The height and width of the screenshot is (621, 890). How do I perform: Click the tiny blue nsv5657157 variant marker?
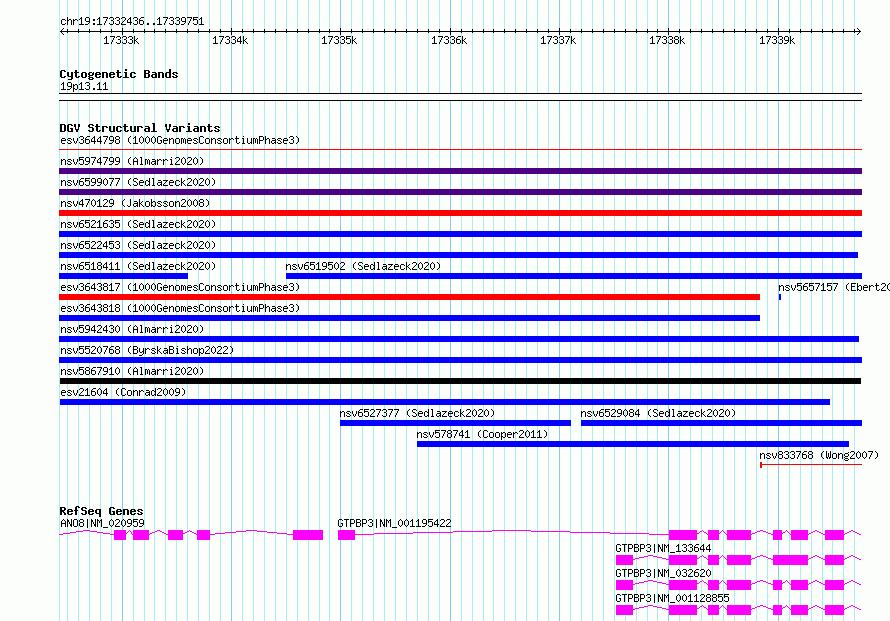[x=780, y=297]
